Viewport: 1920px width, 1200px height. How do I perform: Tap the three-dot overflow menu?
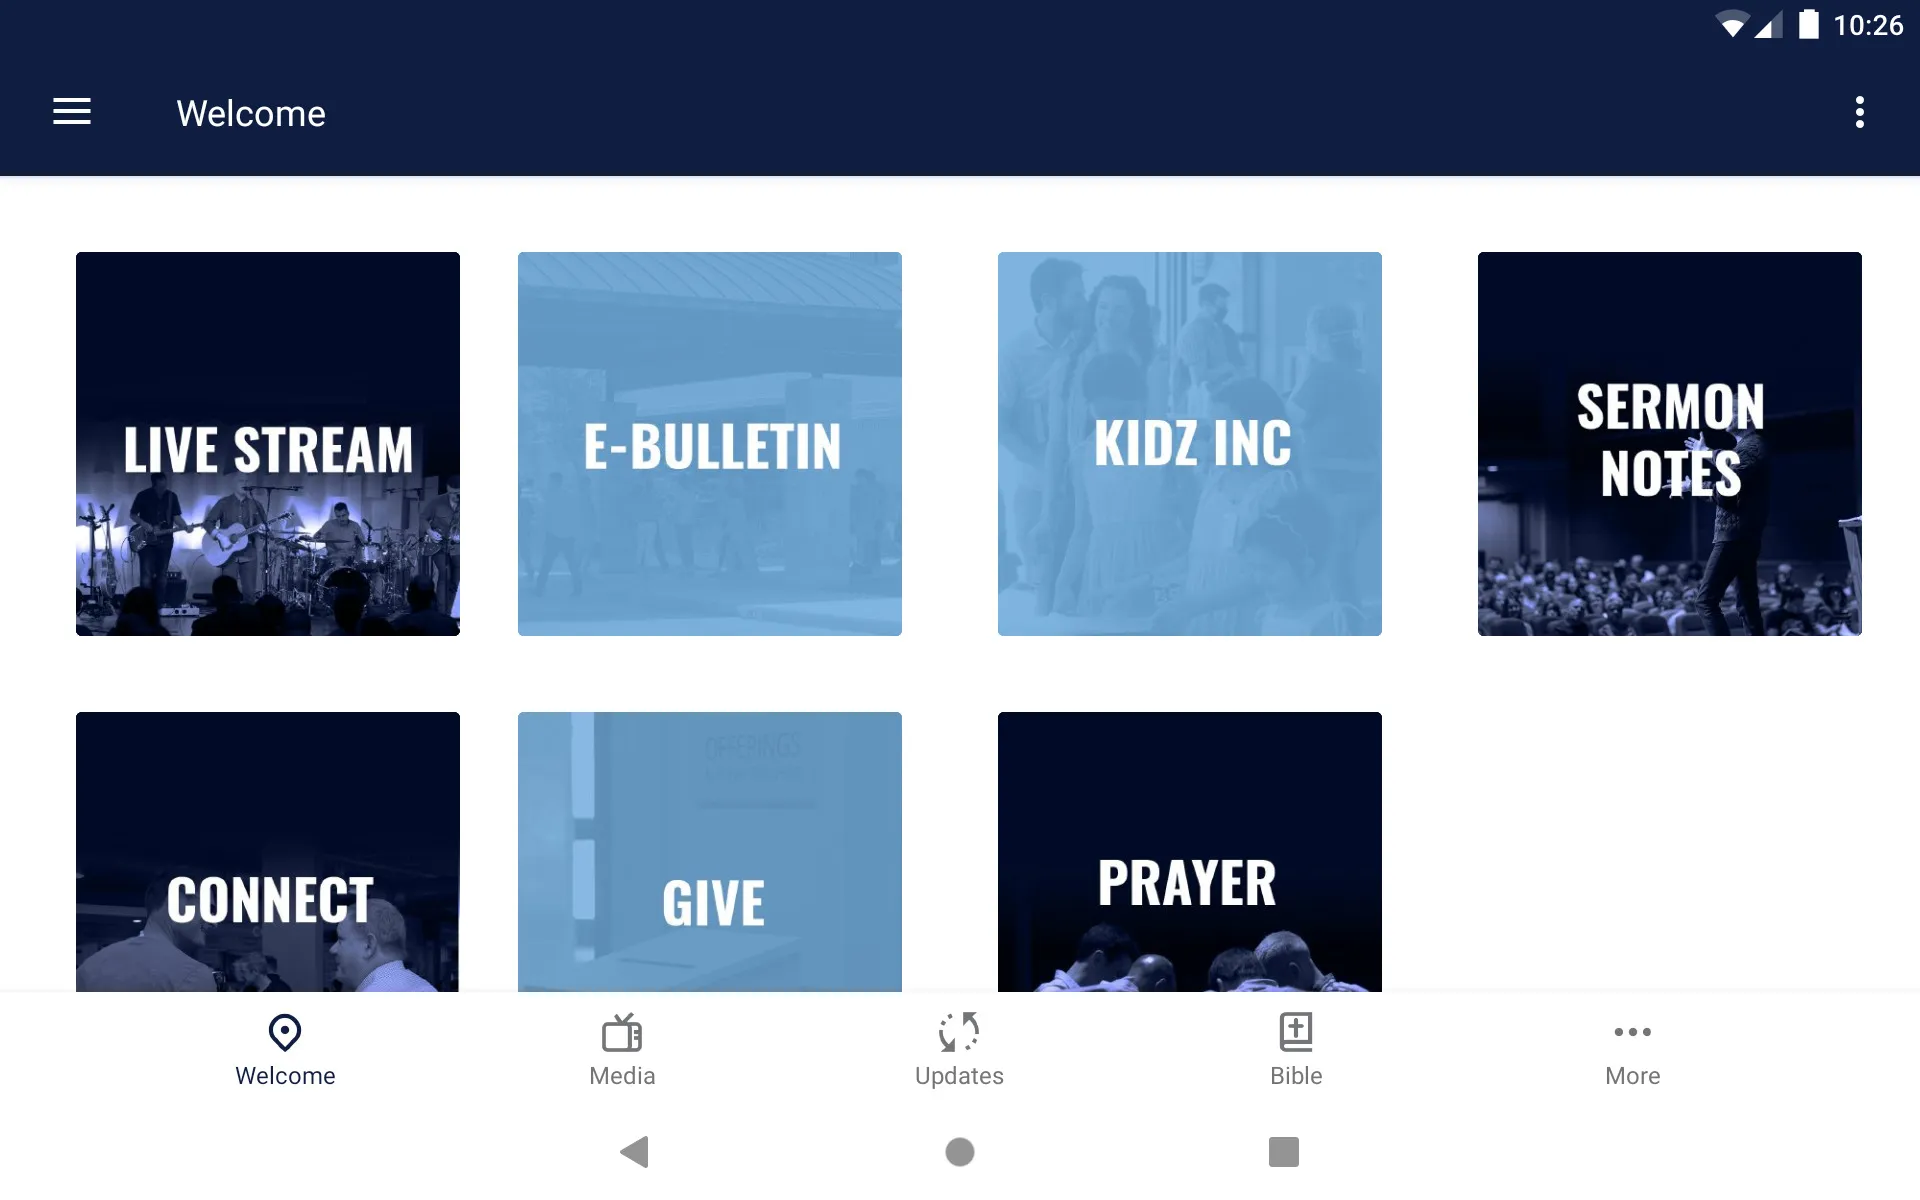(x=1861, y=112)
